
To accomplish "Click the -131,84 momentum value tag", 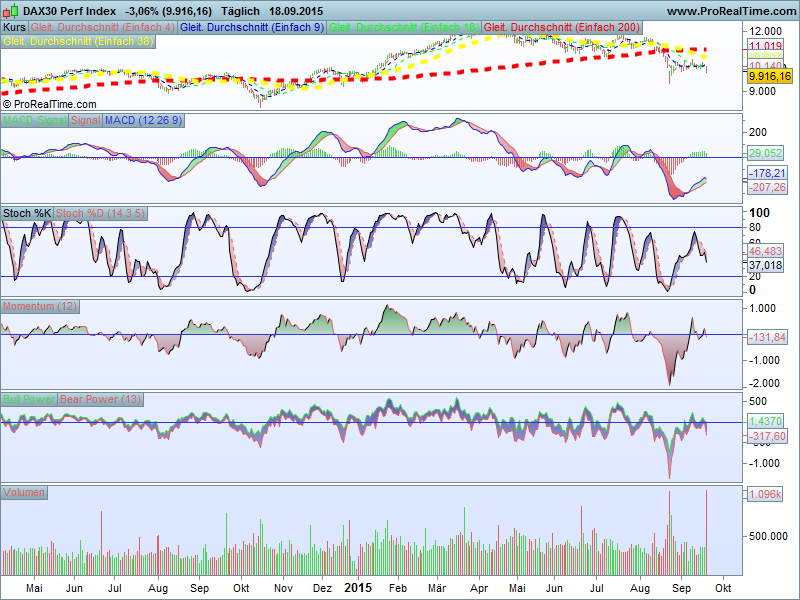I will click(767, 337).
